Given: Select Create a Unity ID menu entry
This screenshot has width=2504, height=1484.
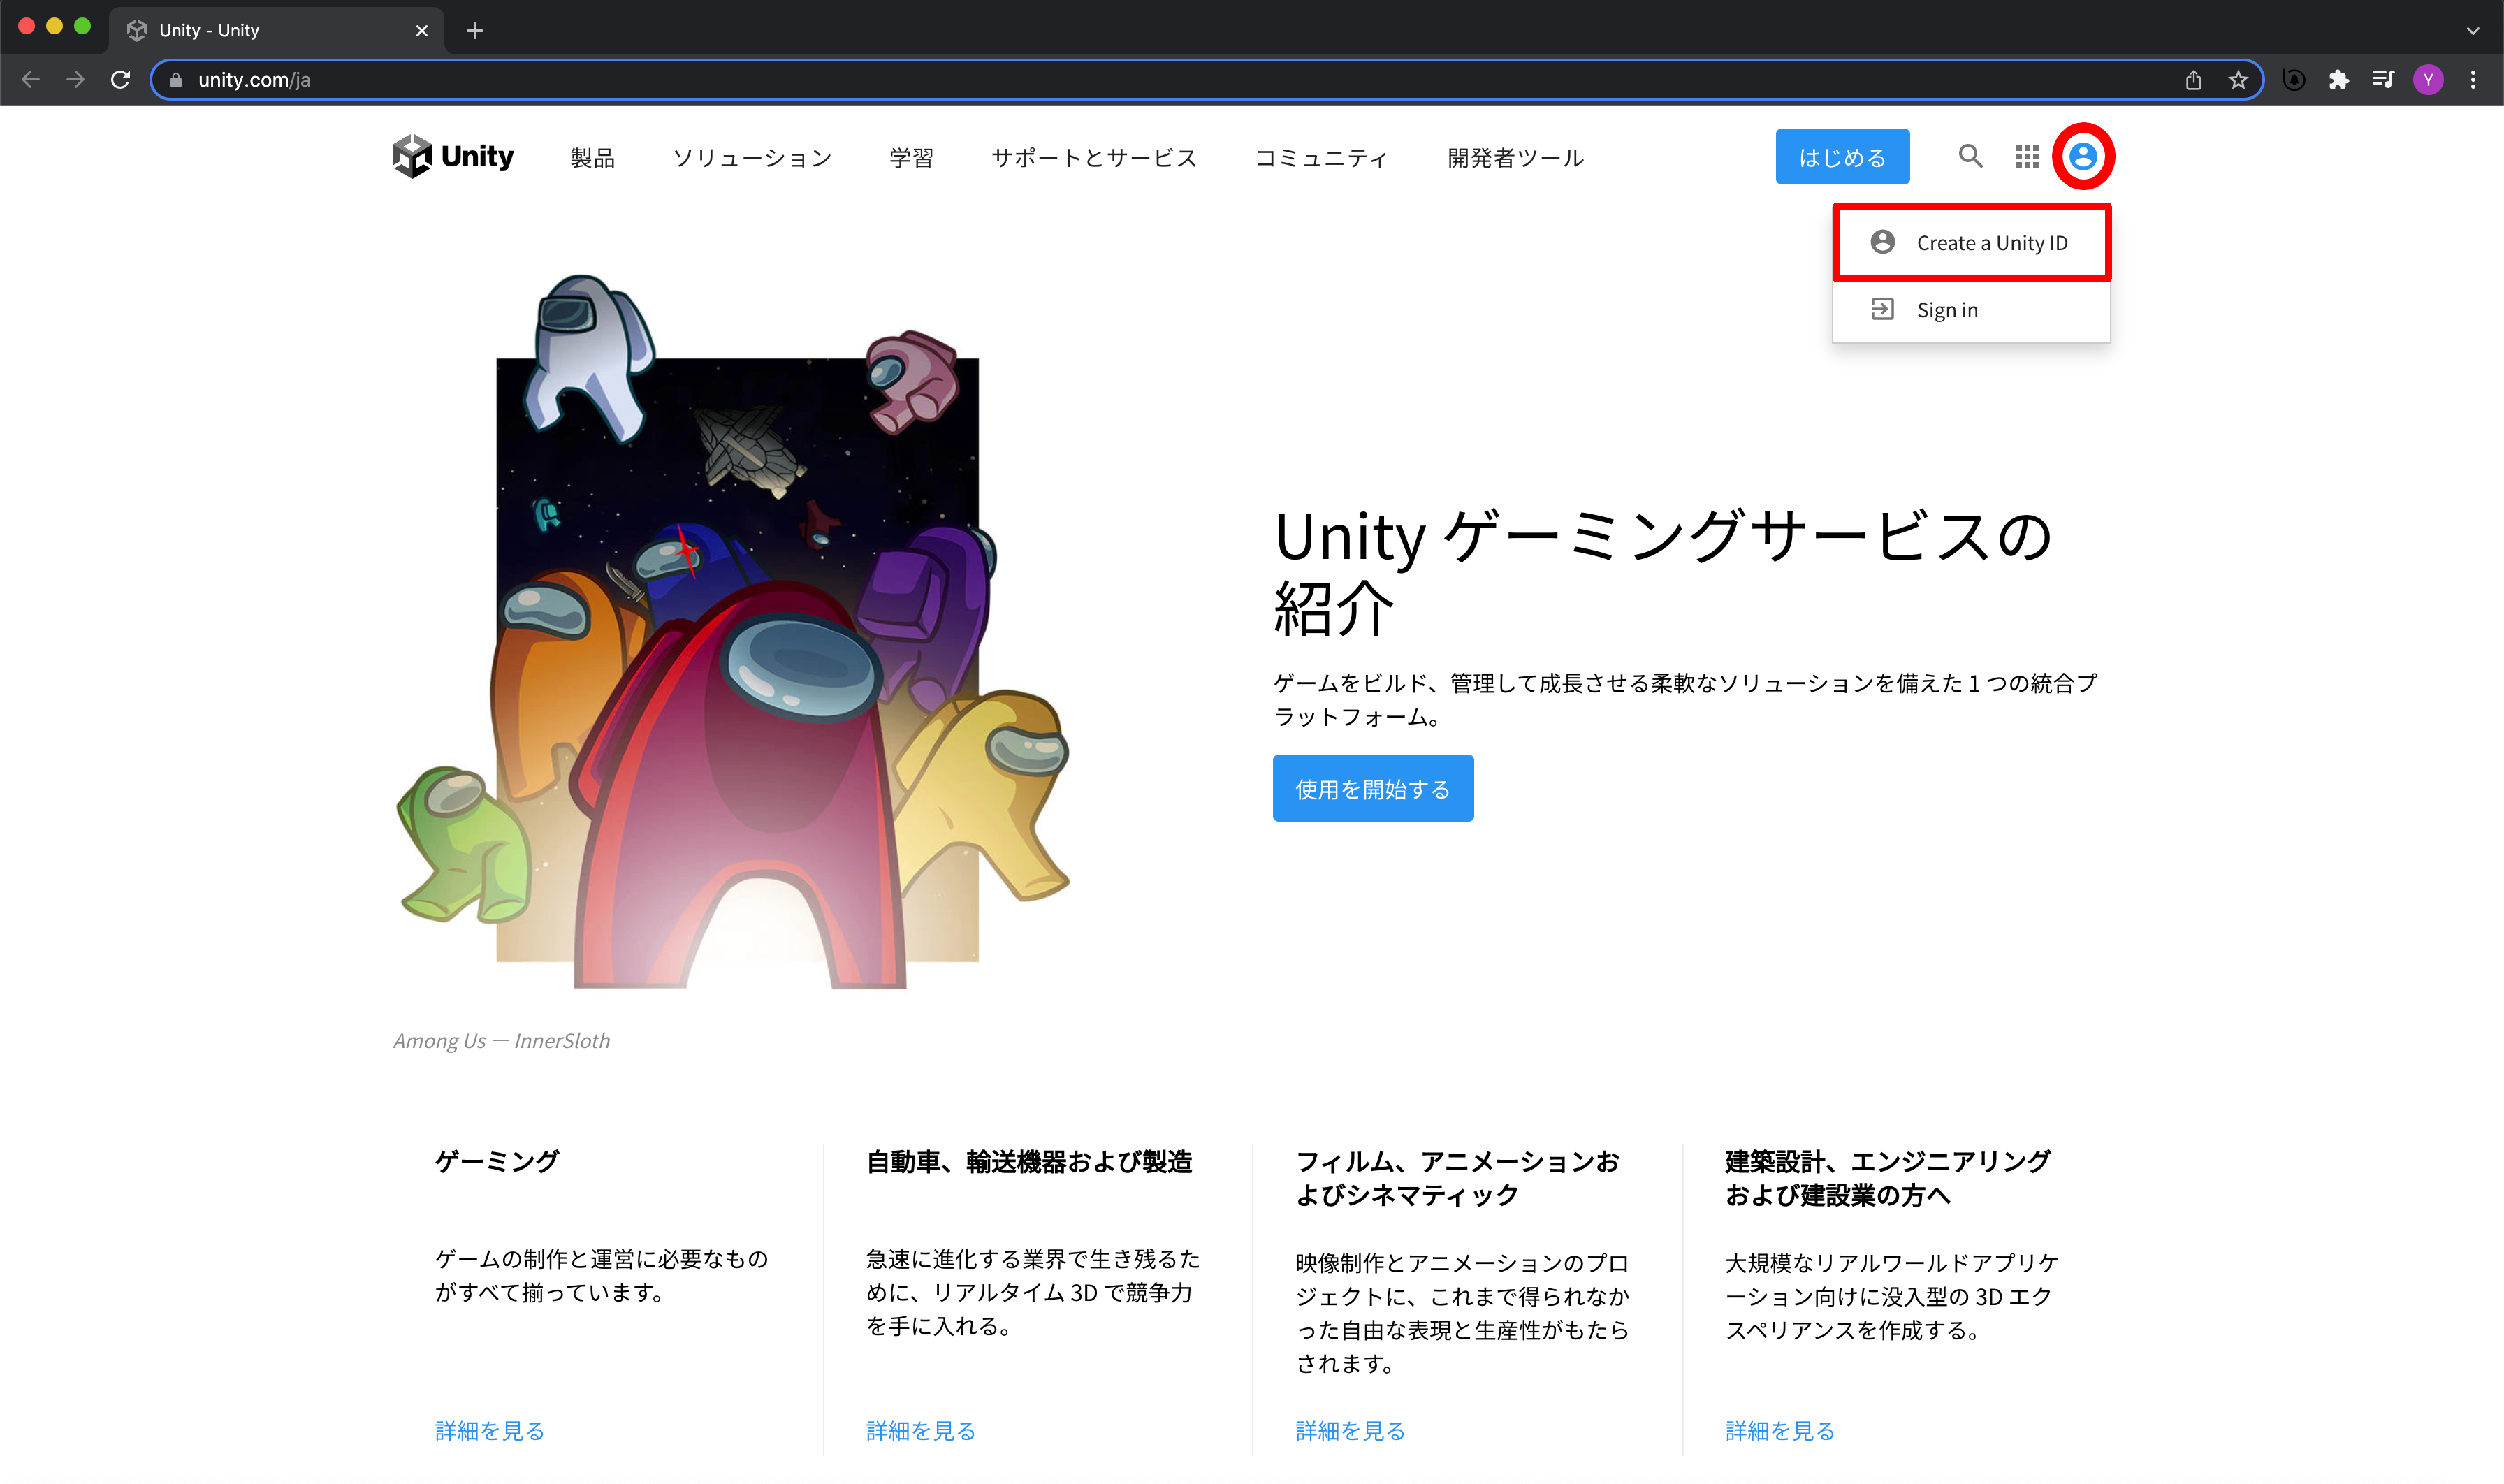Looking at the screenshot, I should (x=1971, y=243).
